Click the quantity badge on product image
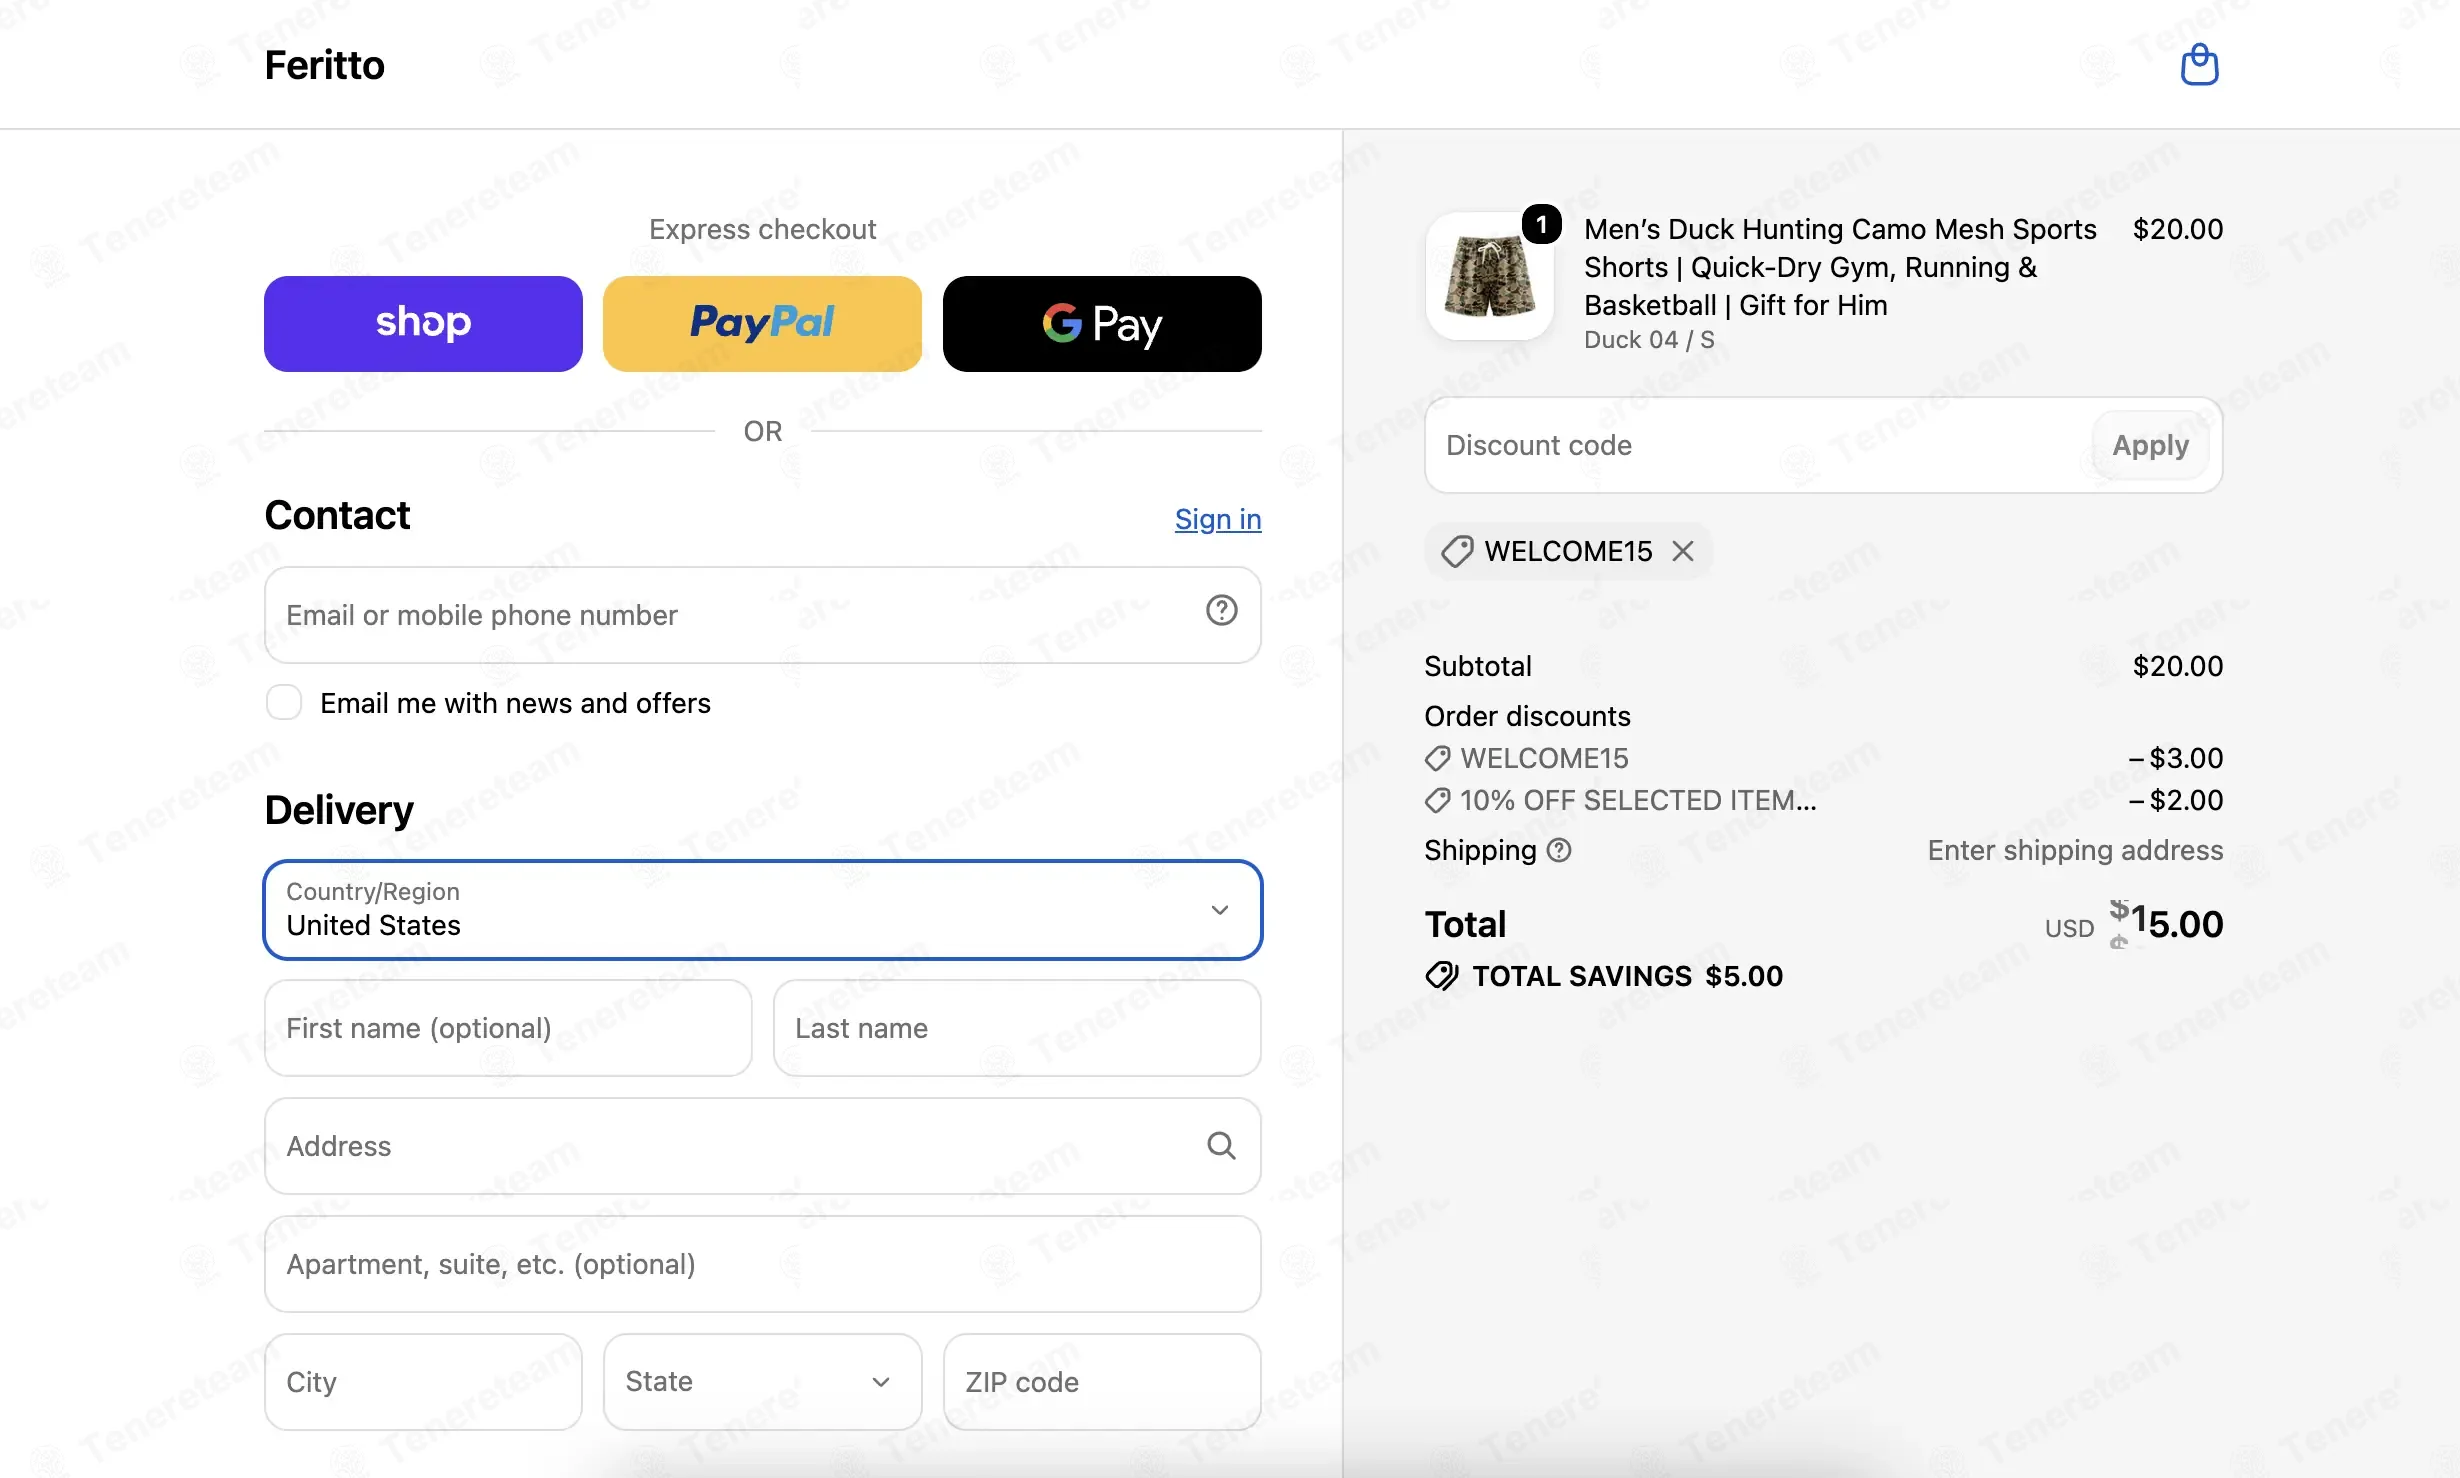This screenshot has height=1478, width=2460. pos(1541,225)
